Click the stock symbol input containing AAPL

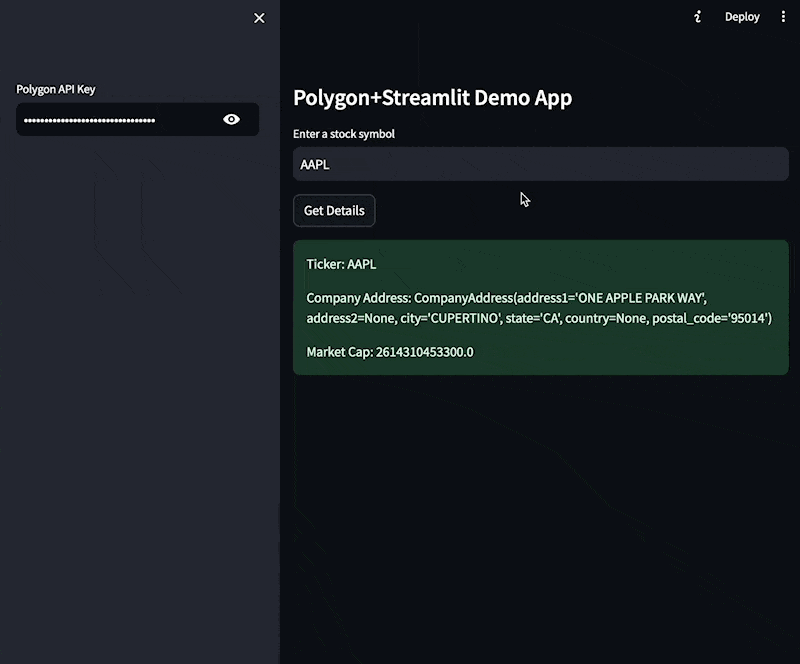tap(540, 164)
